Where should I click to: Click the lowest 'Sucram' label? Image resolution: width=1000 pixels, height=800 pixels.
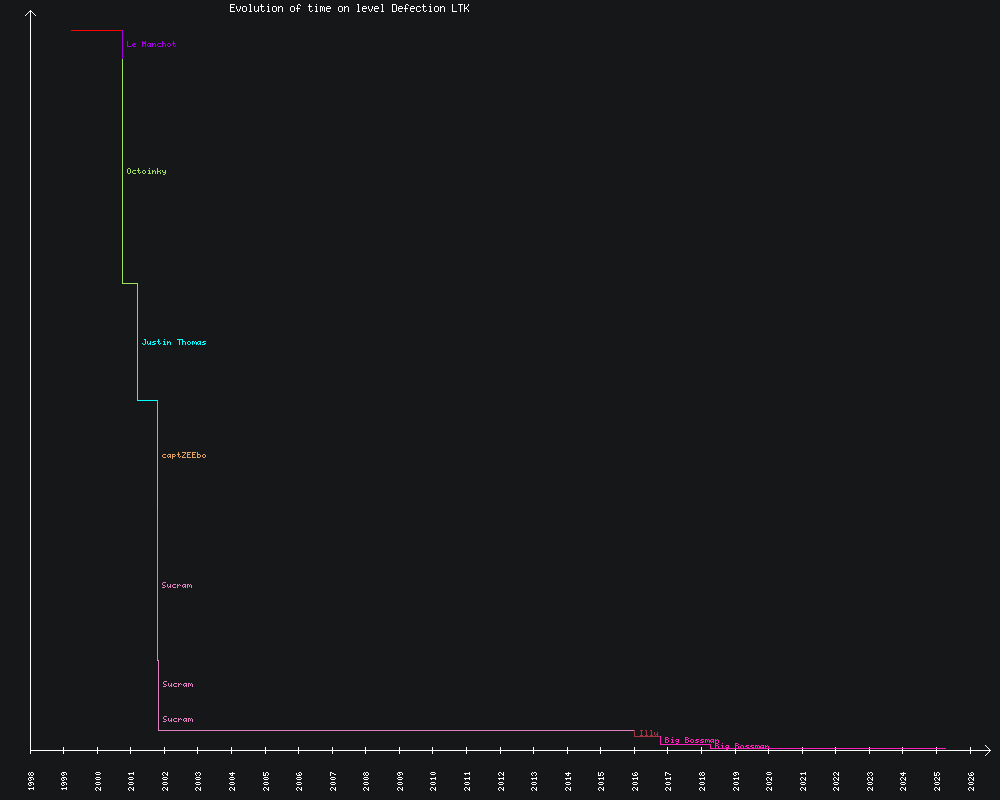click(178, 720)
